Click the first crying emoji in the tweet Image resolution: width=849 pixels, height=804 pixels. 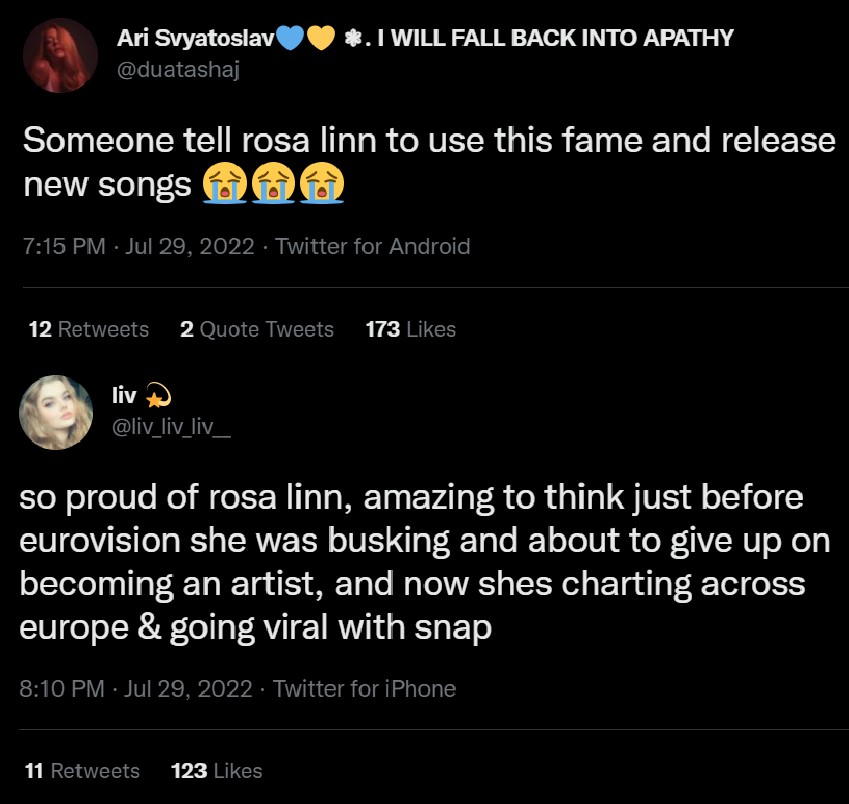pos(224,184)
